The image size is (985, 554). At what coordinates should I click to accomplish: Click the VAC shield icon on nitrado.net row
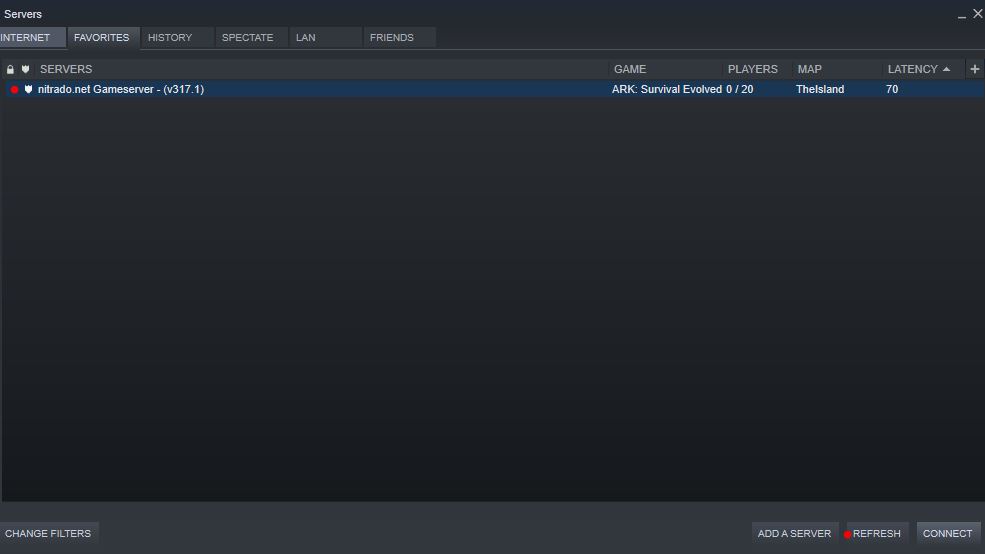tap(28, 89)
